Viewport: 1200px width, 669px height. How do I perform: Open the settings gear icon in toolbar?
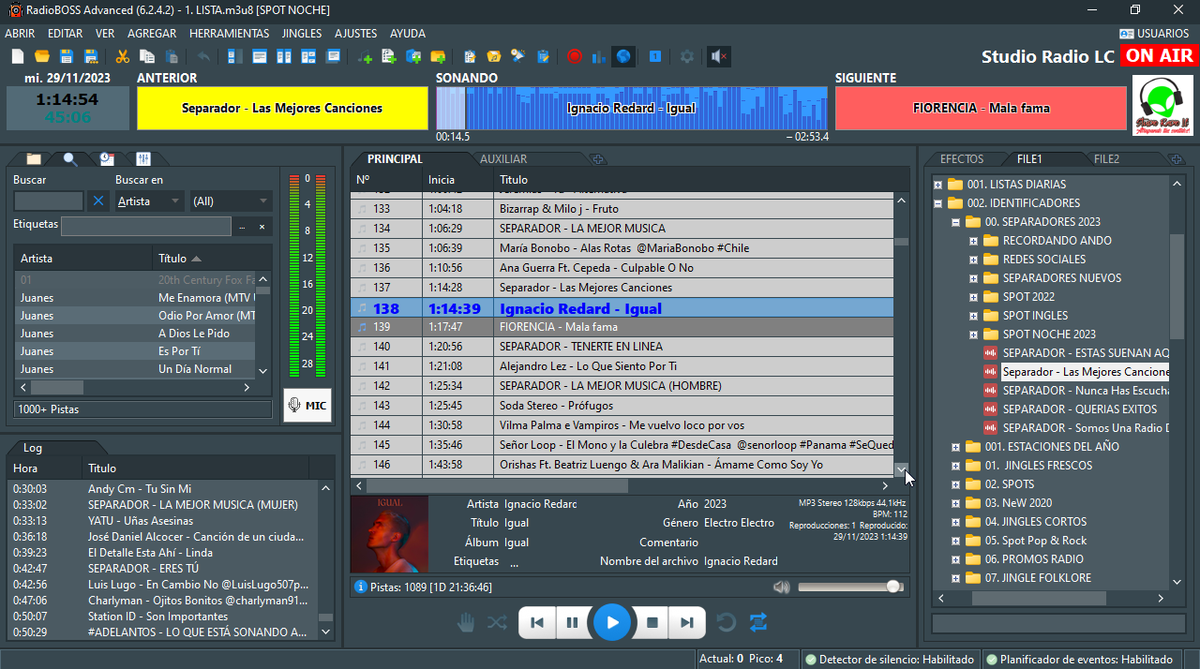686,57
